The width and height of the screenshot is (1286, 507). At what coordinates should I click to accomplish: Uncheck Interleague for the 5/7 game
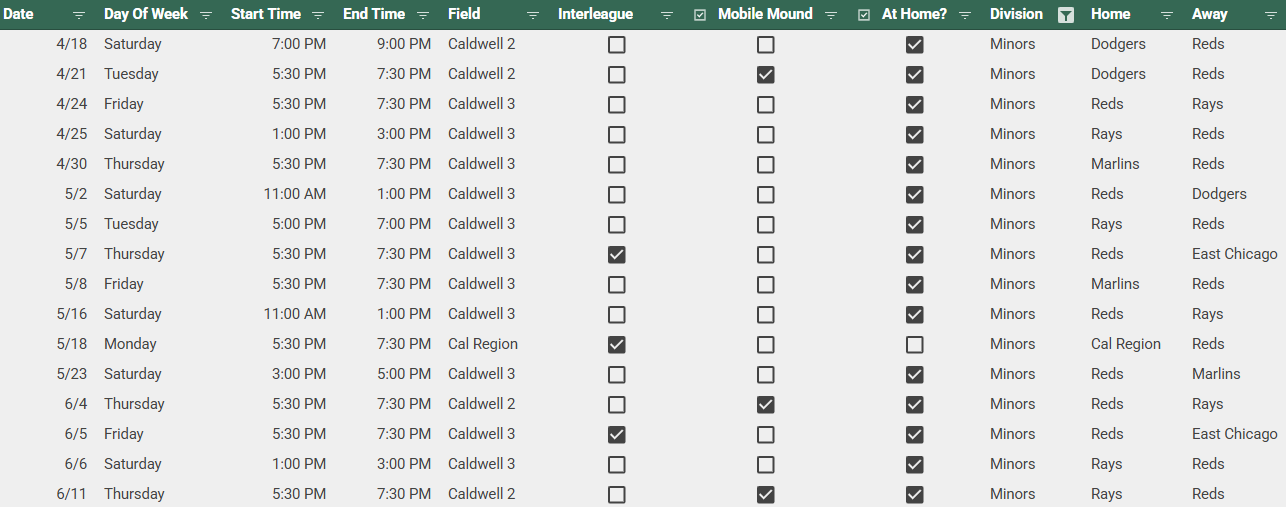click(617, 255)
